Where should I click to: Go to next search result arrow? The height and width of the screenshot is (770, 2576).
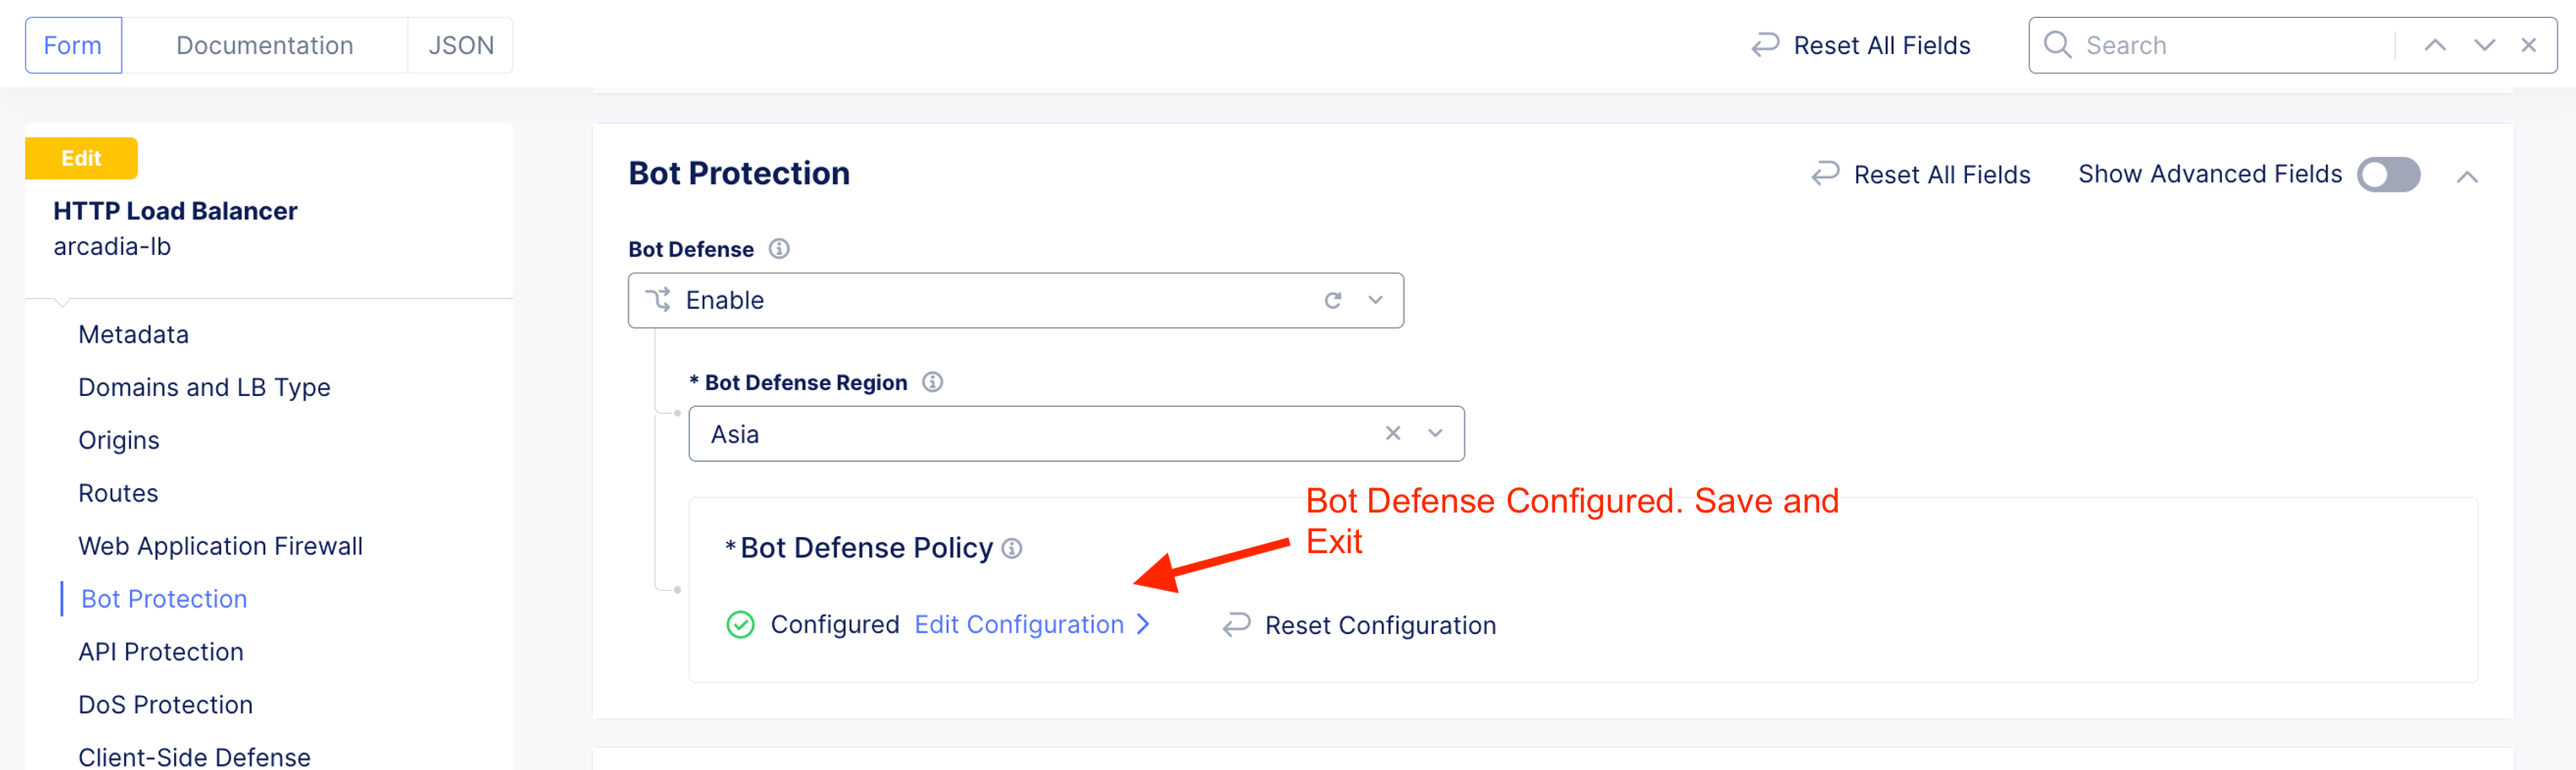[2484, 45]
